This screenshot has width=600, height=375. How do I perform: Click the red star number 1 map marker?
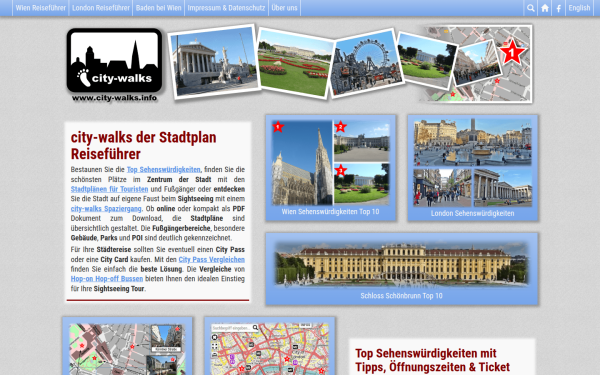pyautogui.click(x=512, y=52)
